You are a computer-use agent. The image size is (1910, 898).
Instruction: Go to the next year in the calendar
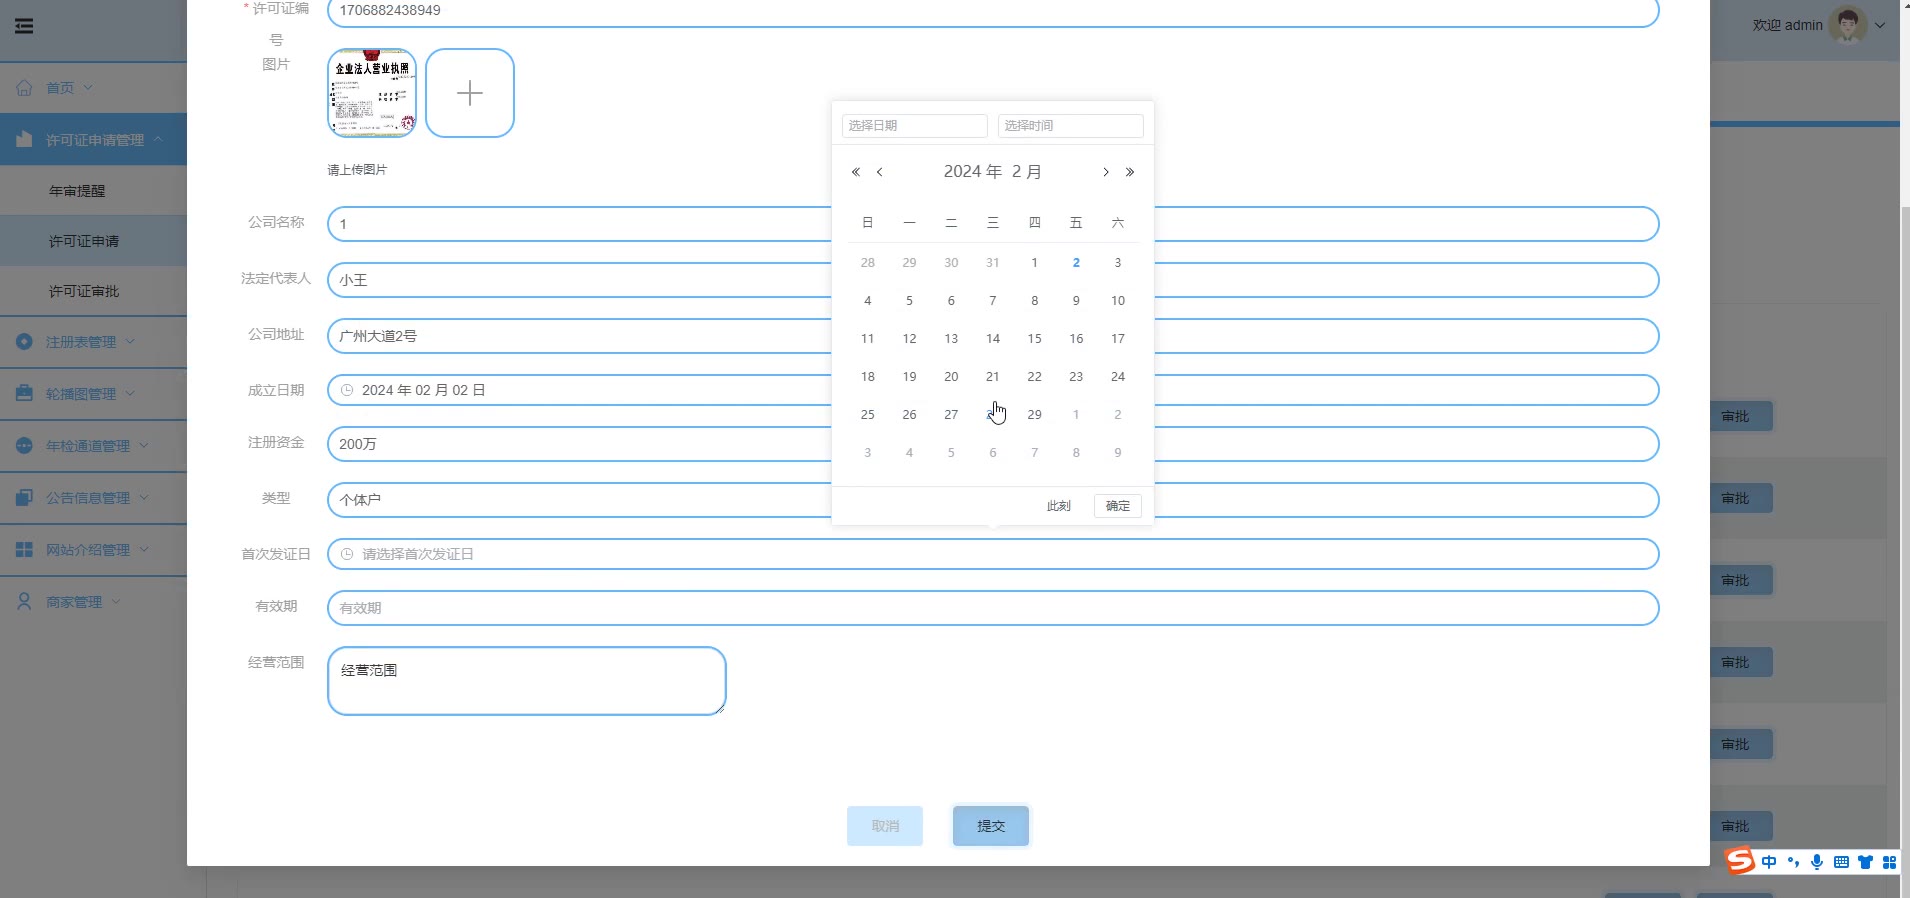pos(1130,172)
